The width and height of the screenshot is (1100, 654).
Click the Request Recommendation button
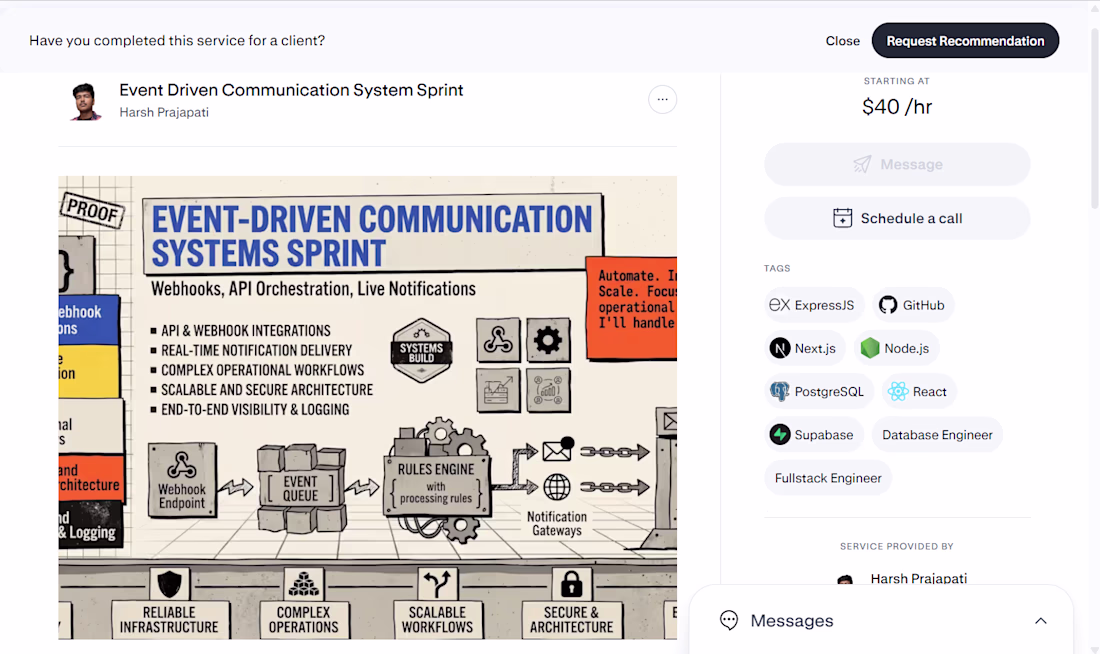[x=965, y=41]
